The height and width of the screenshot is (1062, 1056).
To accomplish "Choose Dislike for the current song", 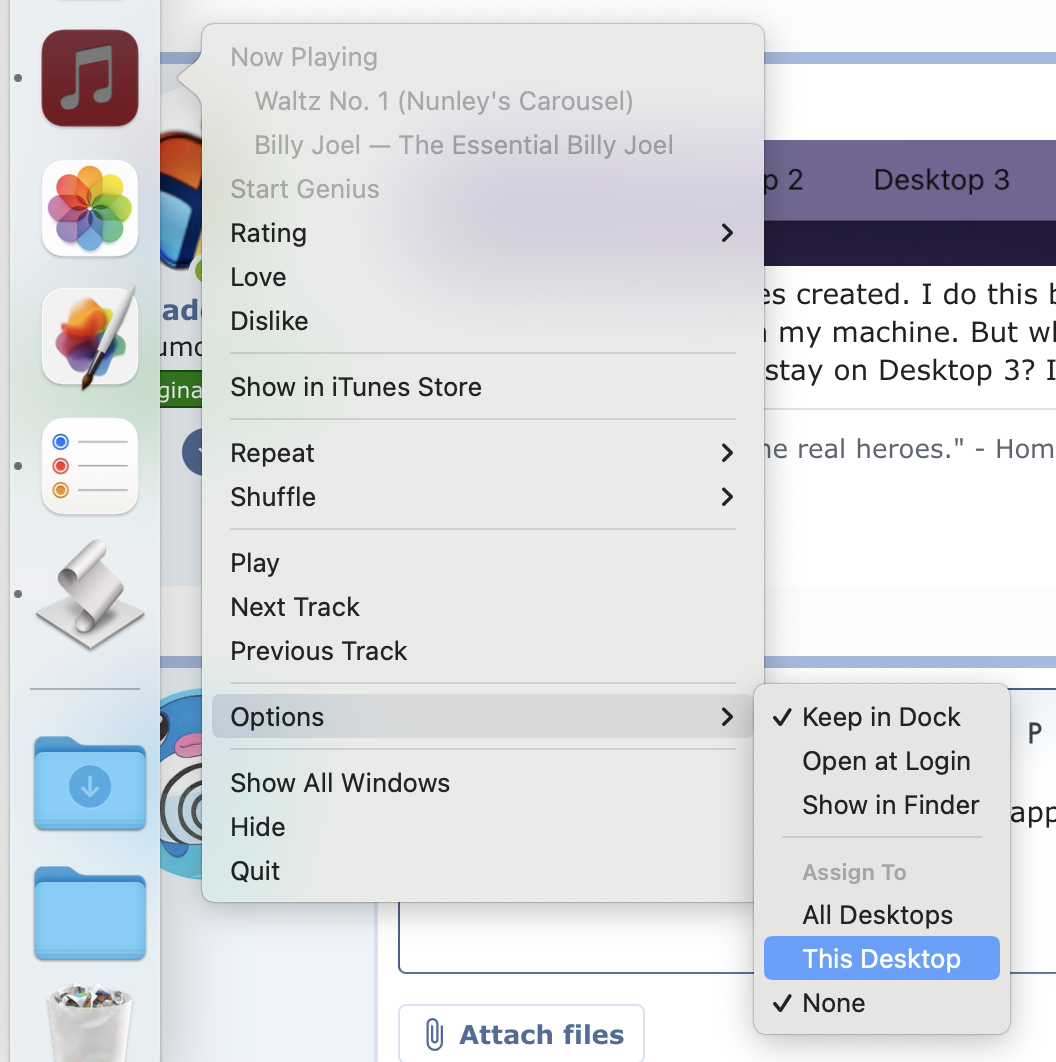I will pos(482,321).
